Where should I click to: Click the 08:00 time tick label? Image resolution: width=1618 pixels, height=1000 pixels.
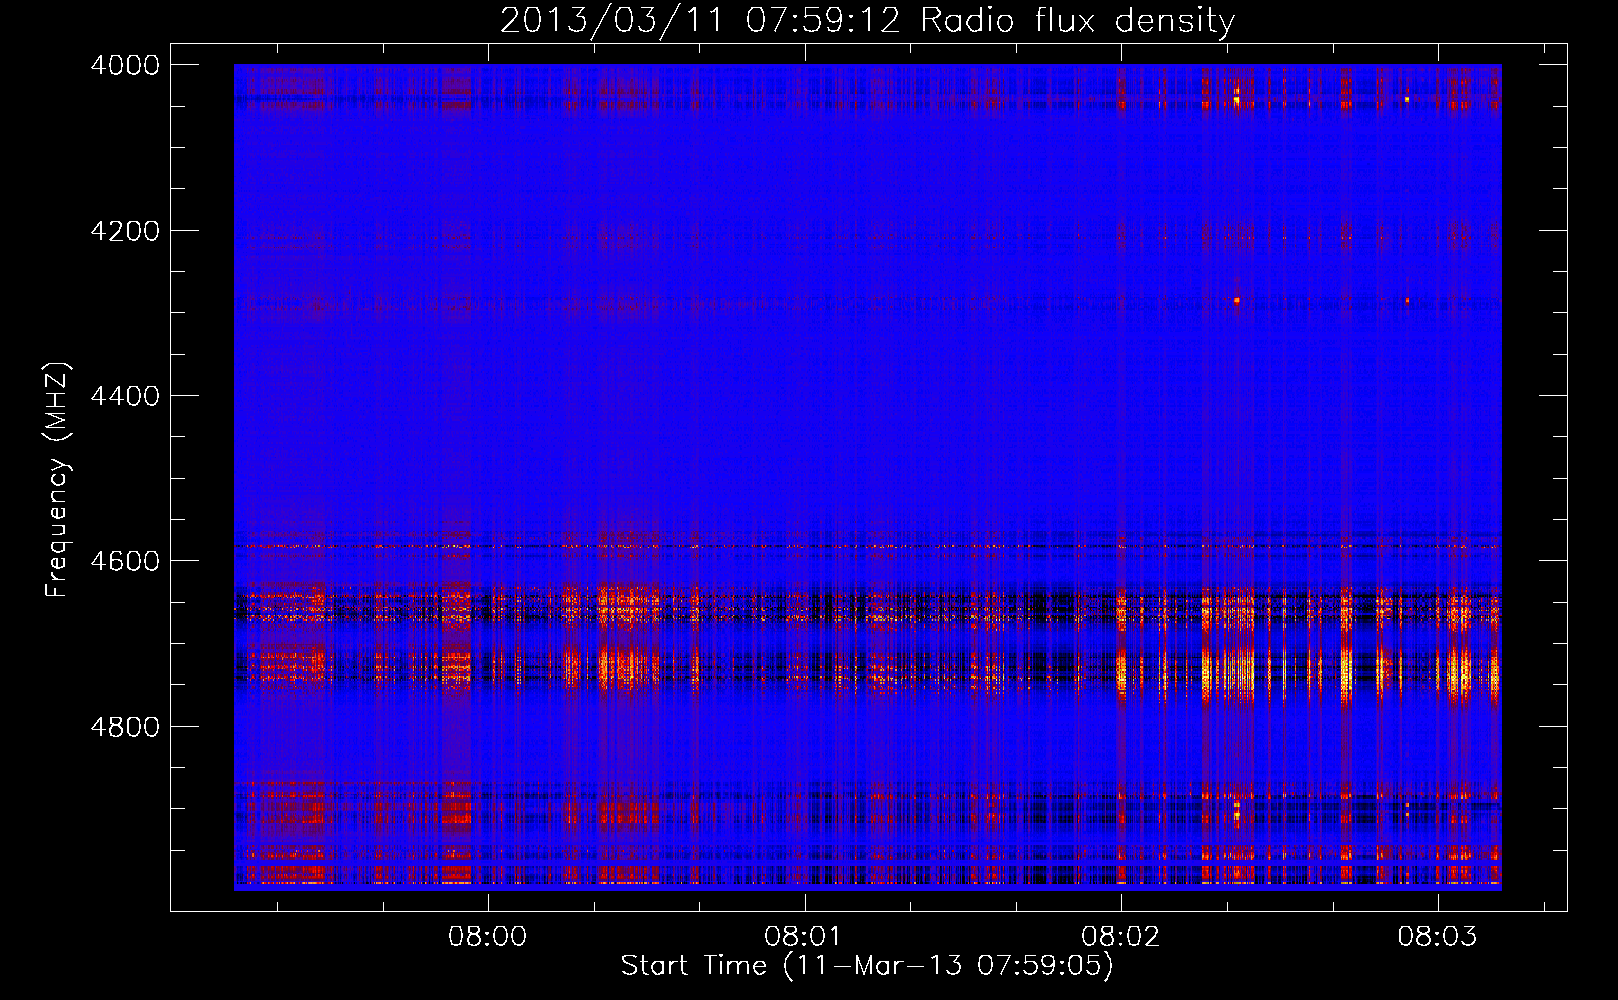(487, 937)
